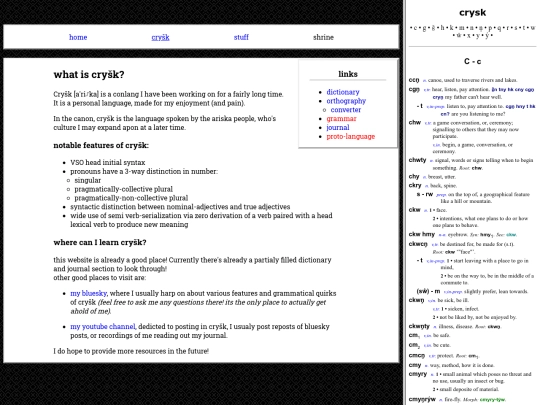Image resolution: width=540 pixels, height=405 pixels.
Task: Open the journal link
Action: 338,127
